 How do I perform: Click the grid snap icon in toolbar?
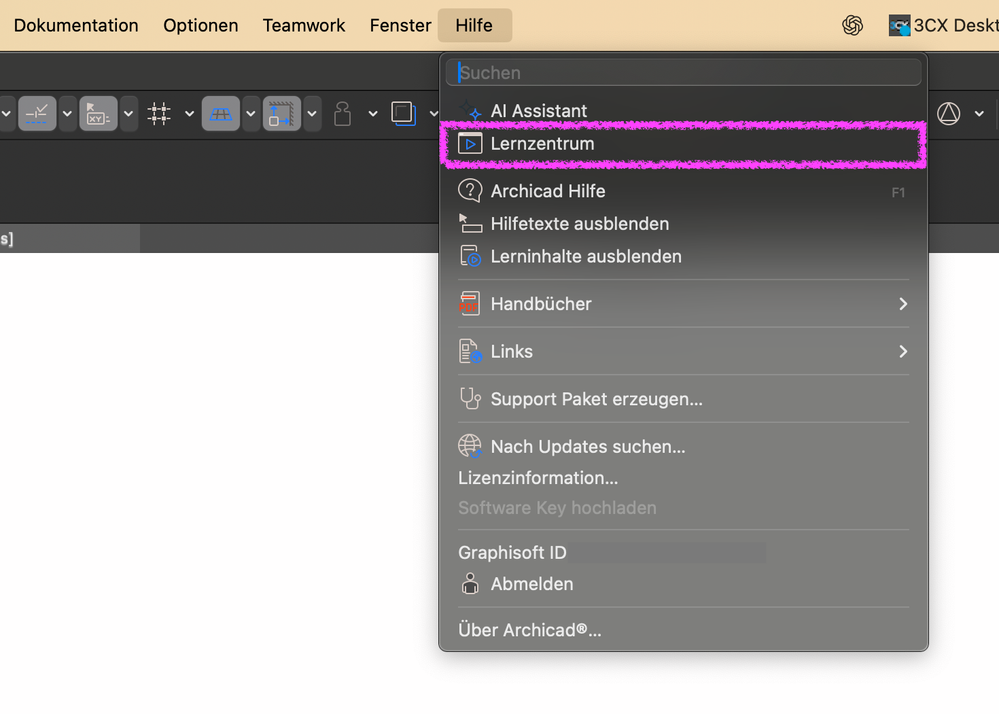pos(159,114)
